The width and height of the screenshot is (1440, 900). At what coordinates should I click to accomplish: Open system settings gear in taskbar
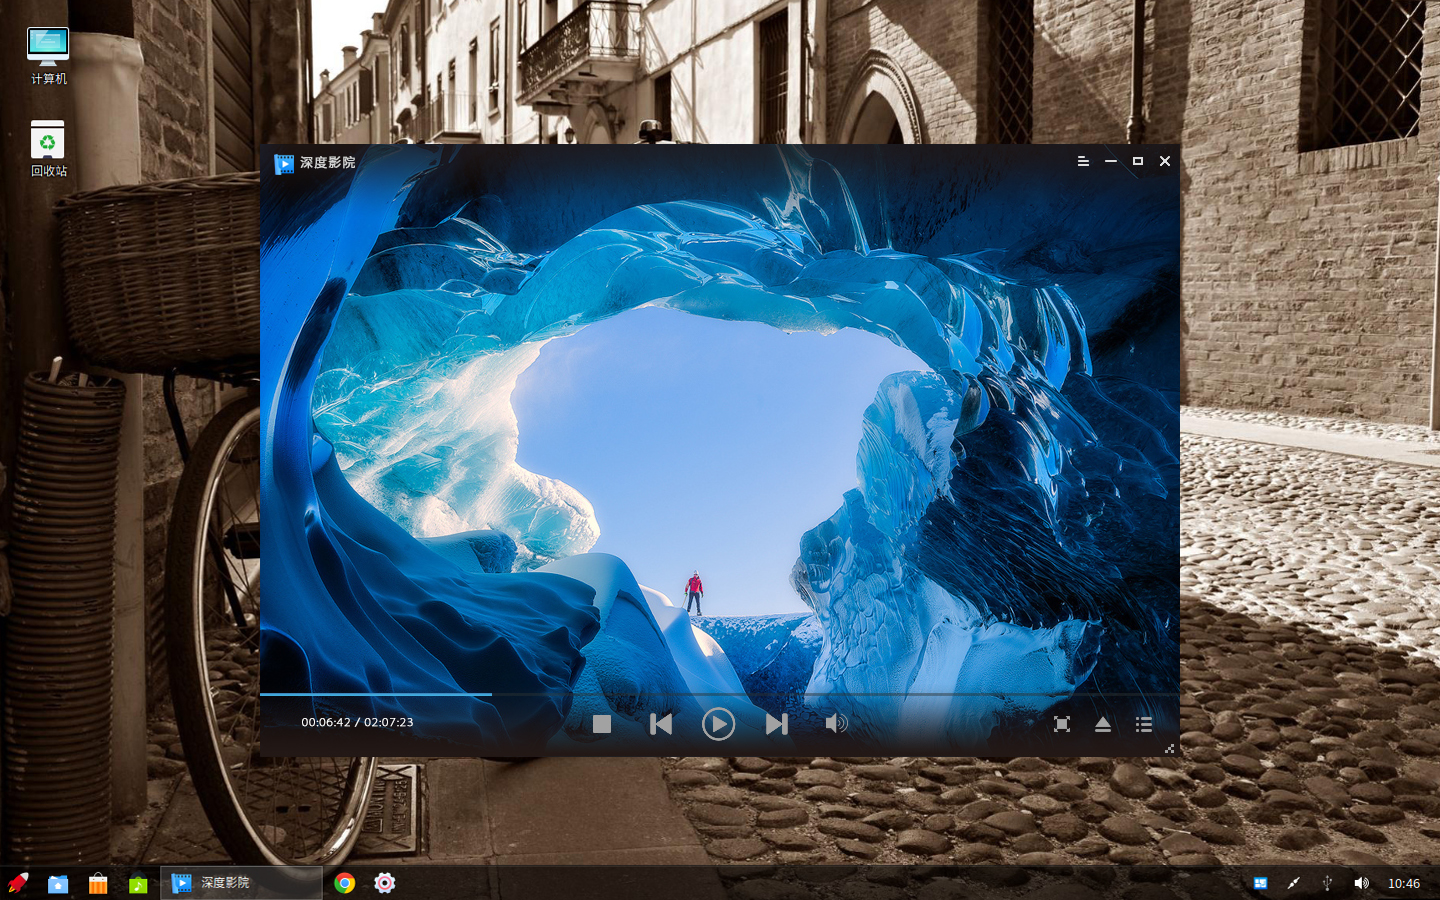coord(385,883)
